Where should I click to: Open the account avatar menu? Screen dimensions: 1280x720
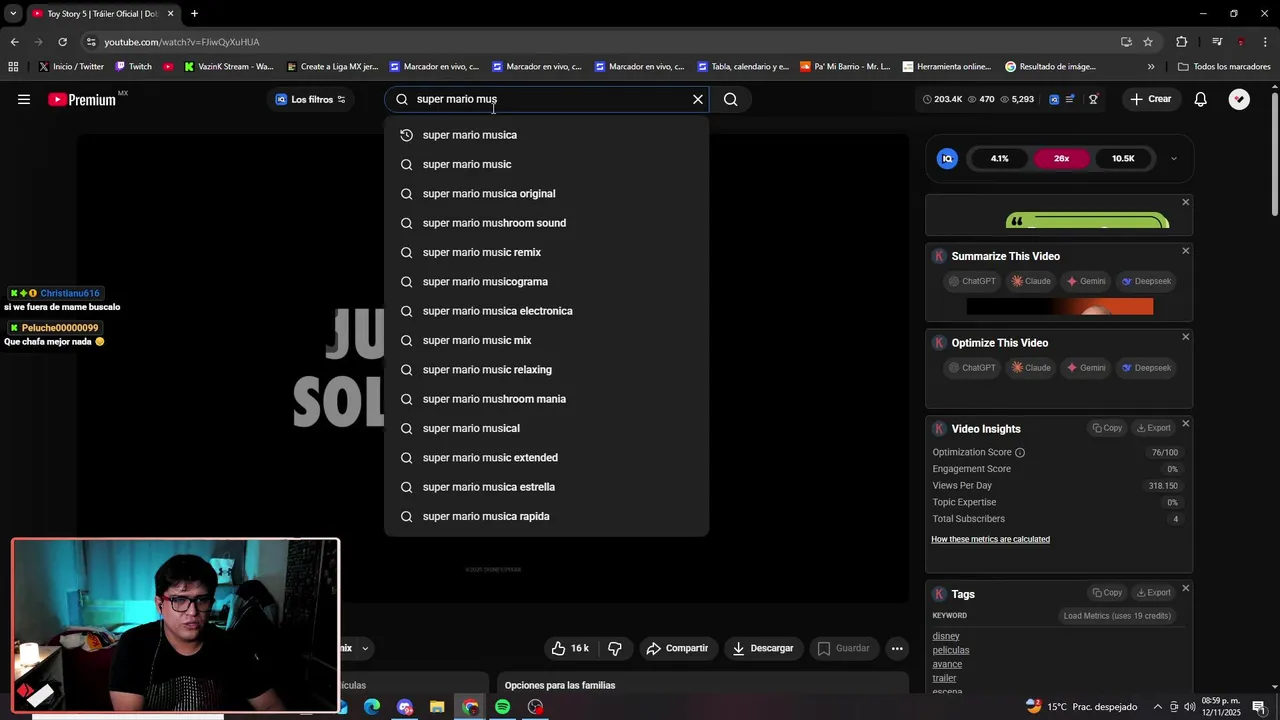tap(1239, 99)
